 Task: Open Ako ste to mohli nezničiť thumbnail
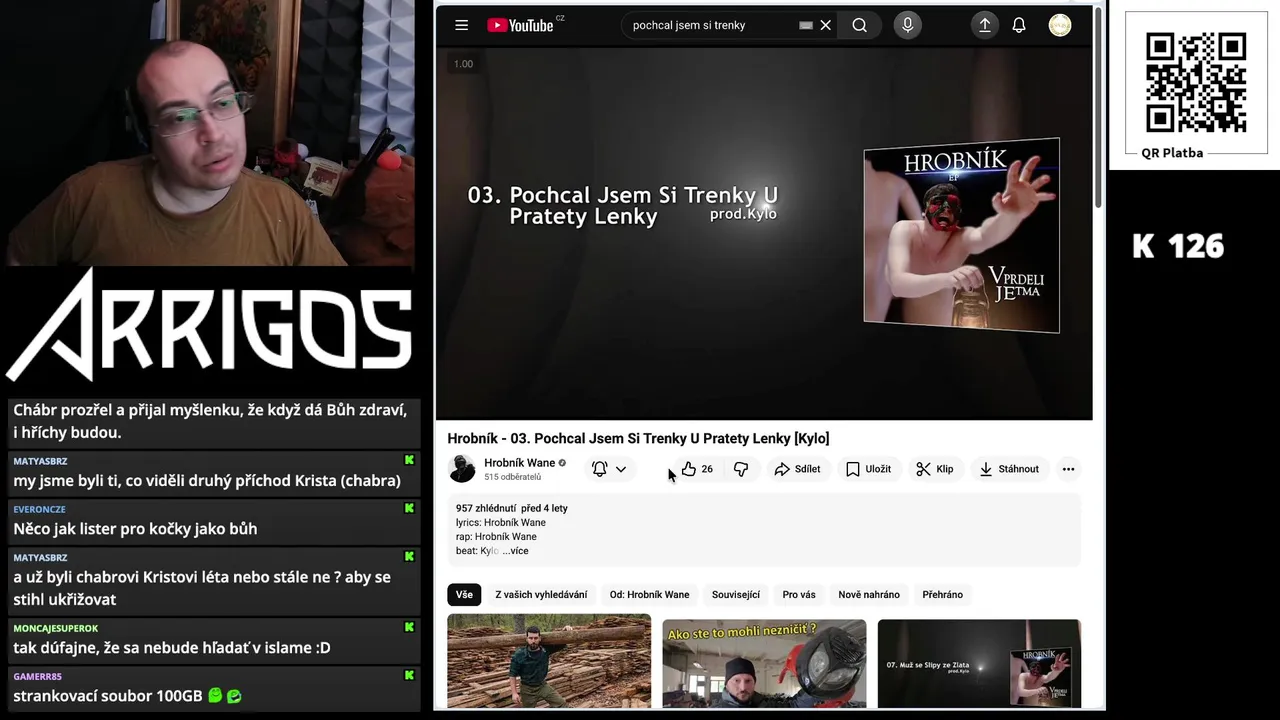tap(764, 664)
